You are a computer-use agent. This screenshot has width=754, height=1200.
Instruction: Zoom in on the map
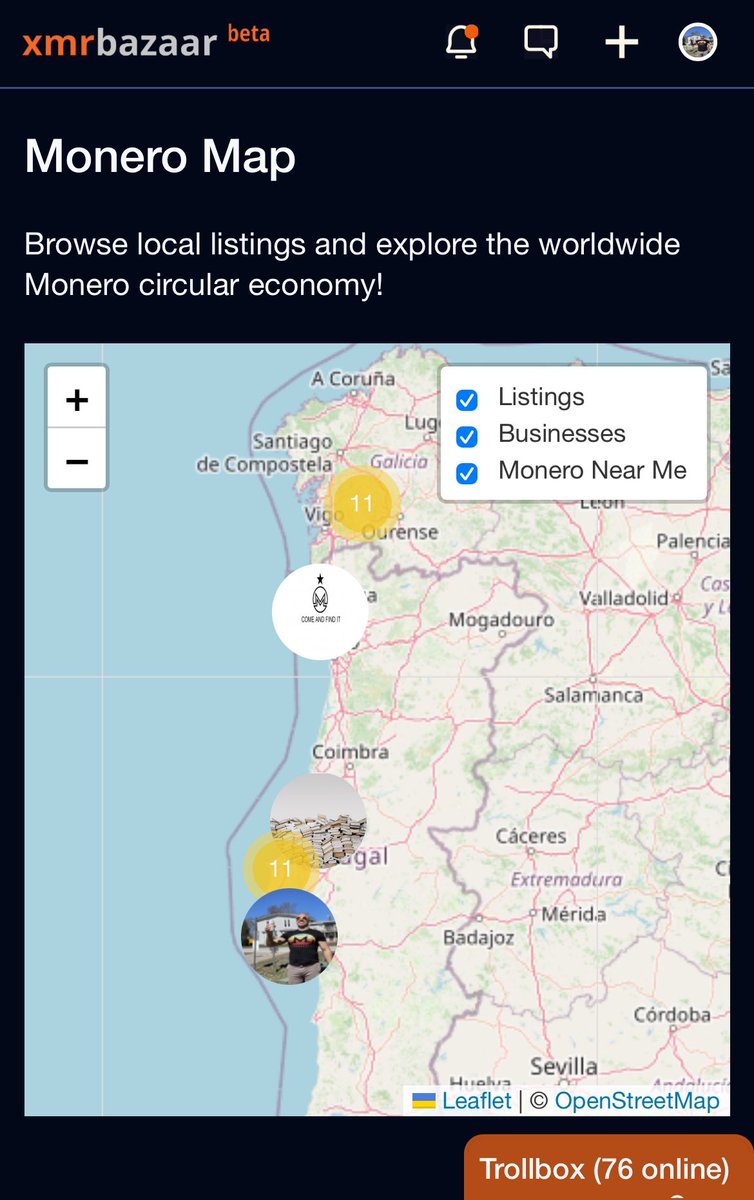tap(77, 400)
